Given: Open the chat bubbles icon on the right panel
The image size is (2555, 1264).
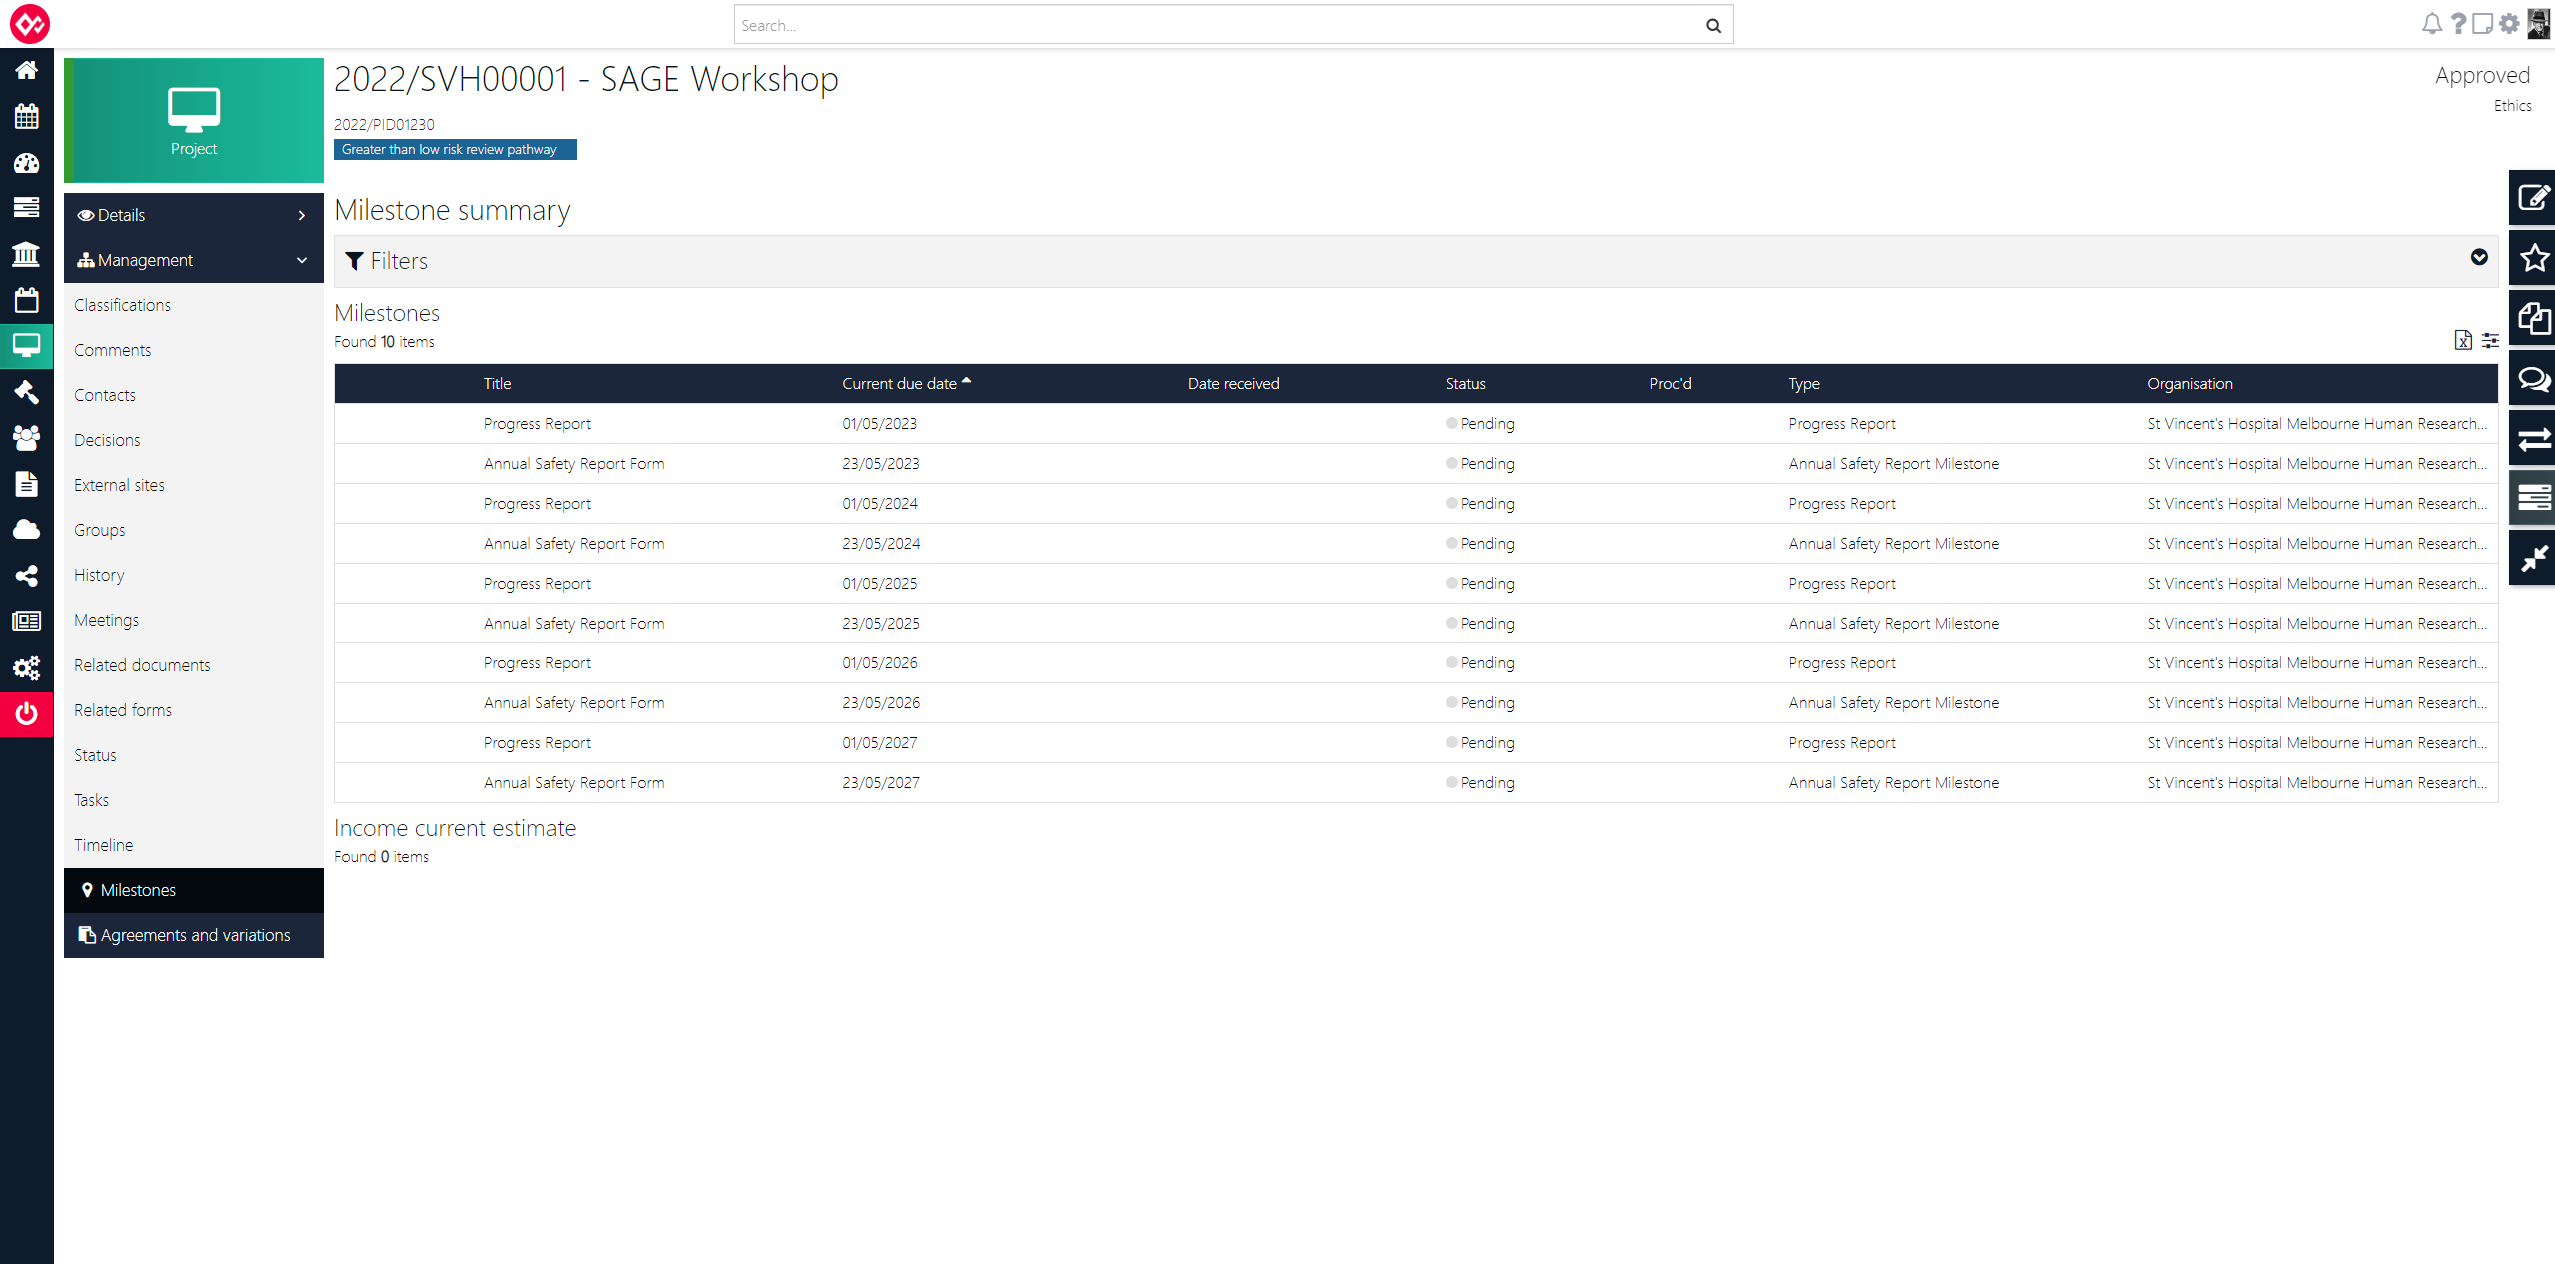Looking at the screenshot, I should (x=2533, y=379).
